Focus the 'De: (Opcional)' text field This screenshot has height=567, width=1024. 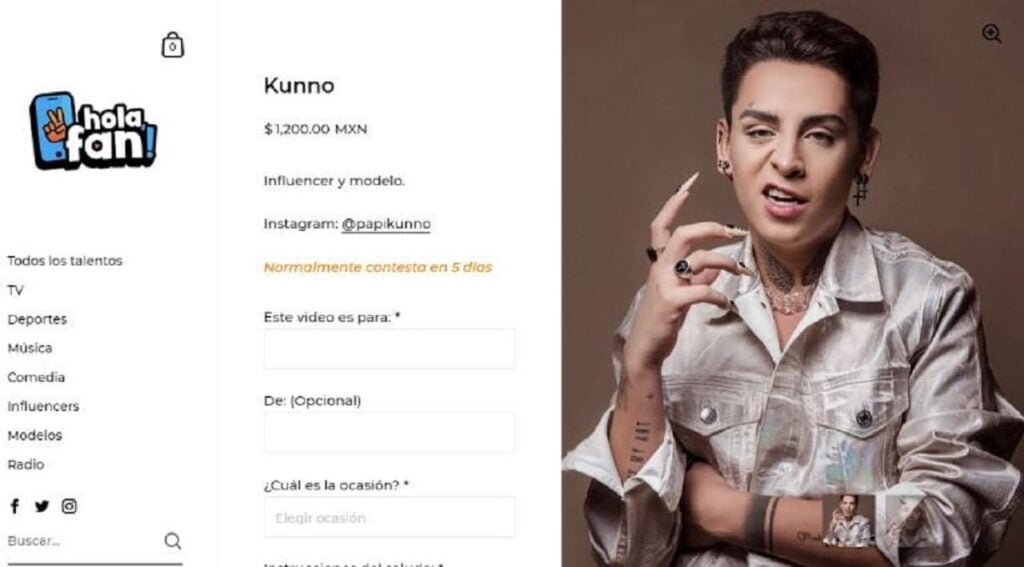coord(390,432)
